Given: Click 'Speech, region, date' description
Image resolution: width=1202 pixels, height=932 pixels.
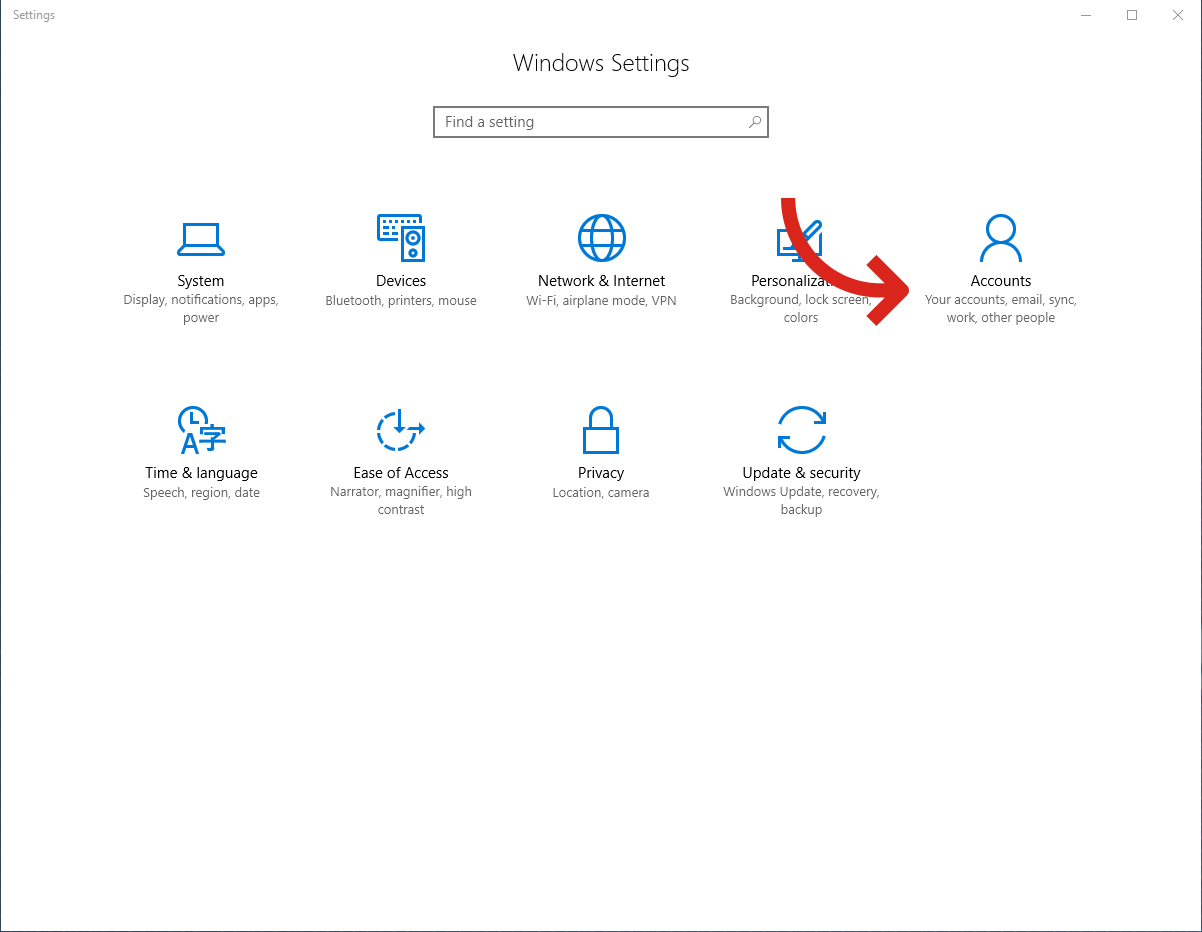Looking at the screenshot, I should (201, 493).
